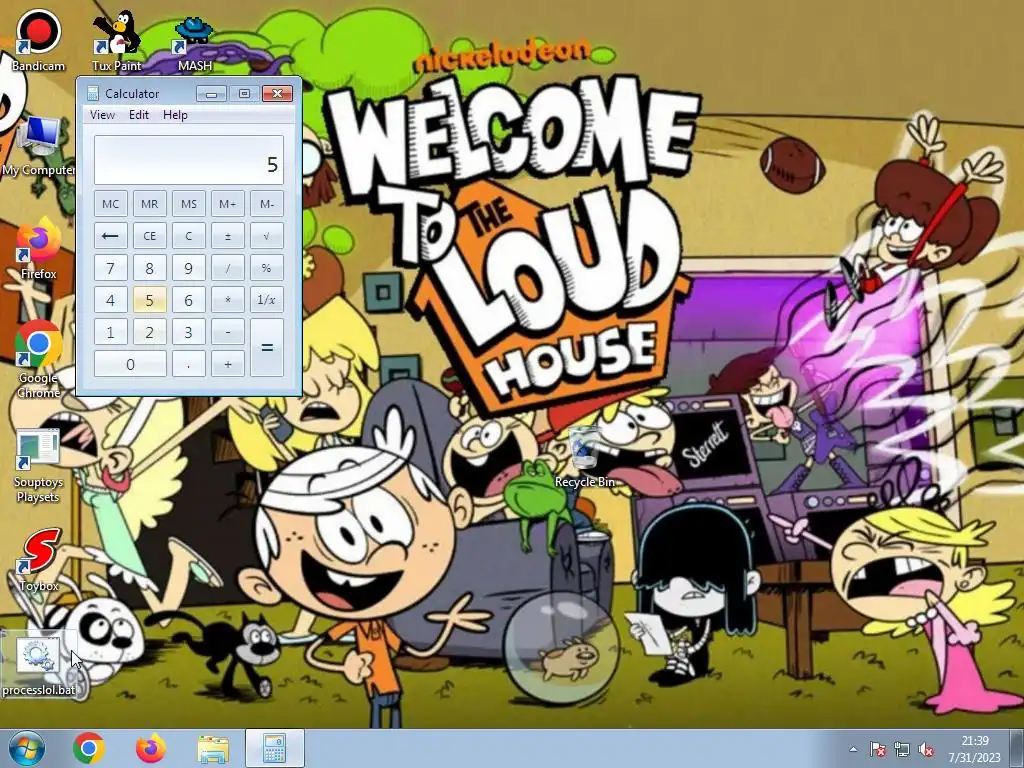Open the taskbar clock and date
Screen dimensions: 1024x768
[974, 748]
